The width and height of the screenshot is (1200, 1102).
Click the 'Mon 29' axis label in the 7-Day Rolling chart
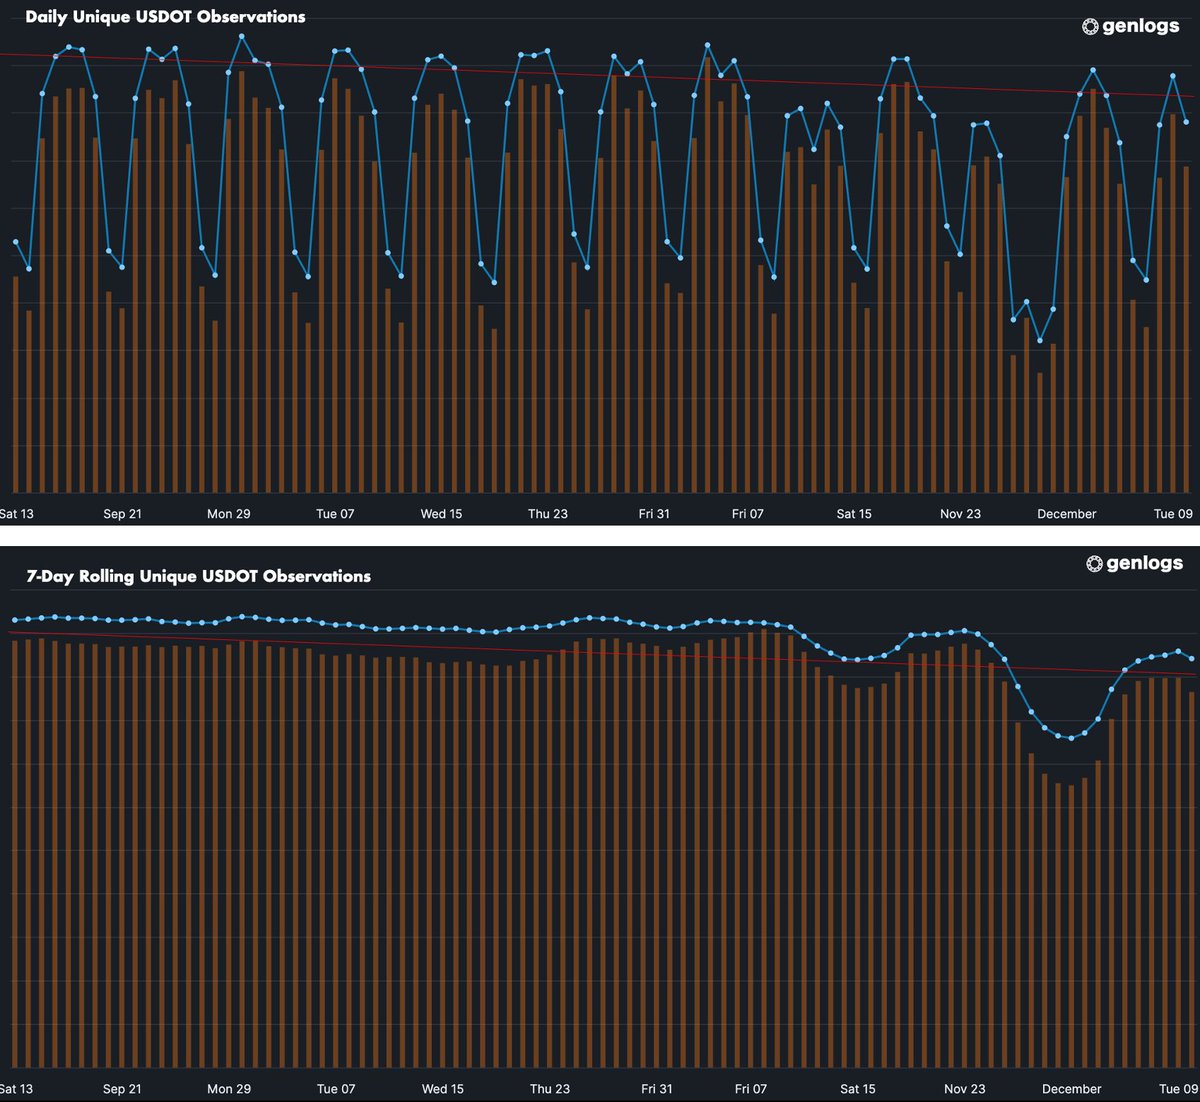pyautogui.click(x=229, y=1089)
